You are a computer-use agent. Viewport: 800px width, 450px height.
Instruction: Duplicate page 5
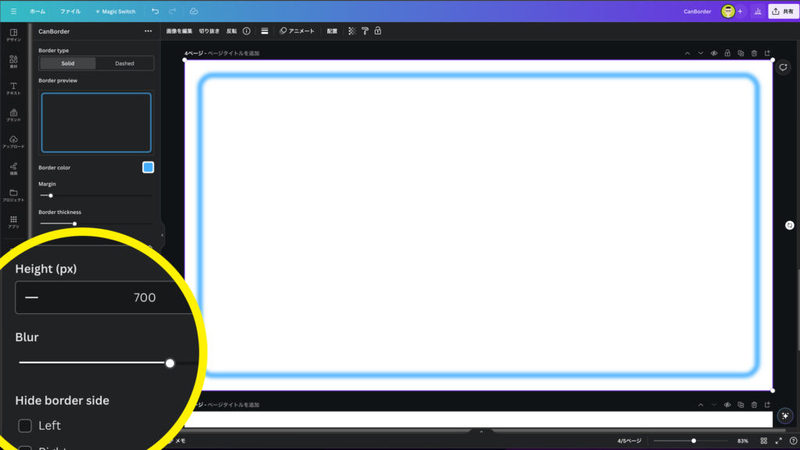[741, 405]
